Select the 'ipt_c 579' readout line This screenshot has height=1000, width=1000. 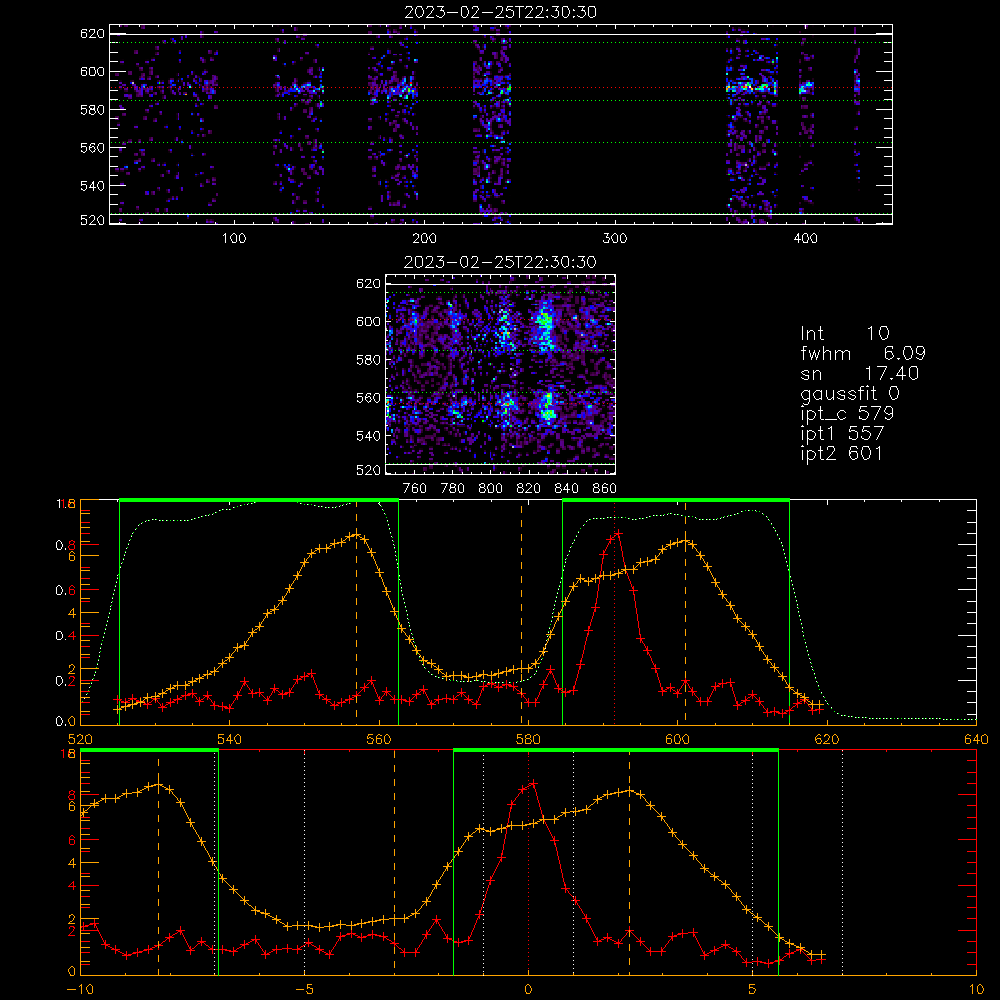click(847, 414)
